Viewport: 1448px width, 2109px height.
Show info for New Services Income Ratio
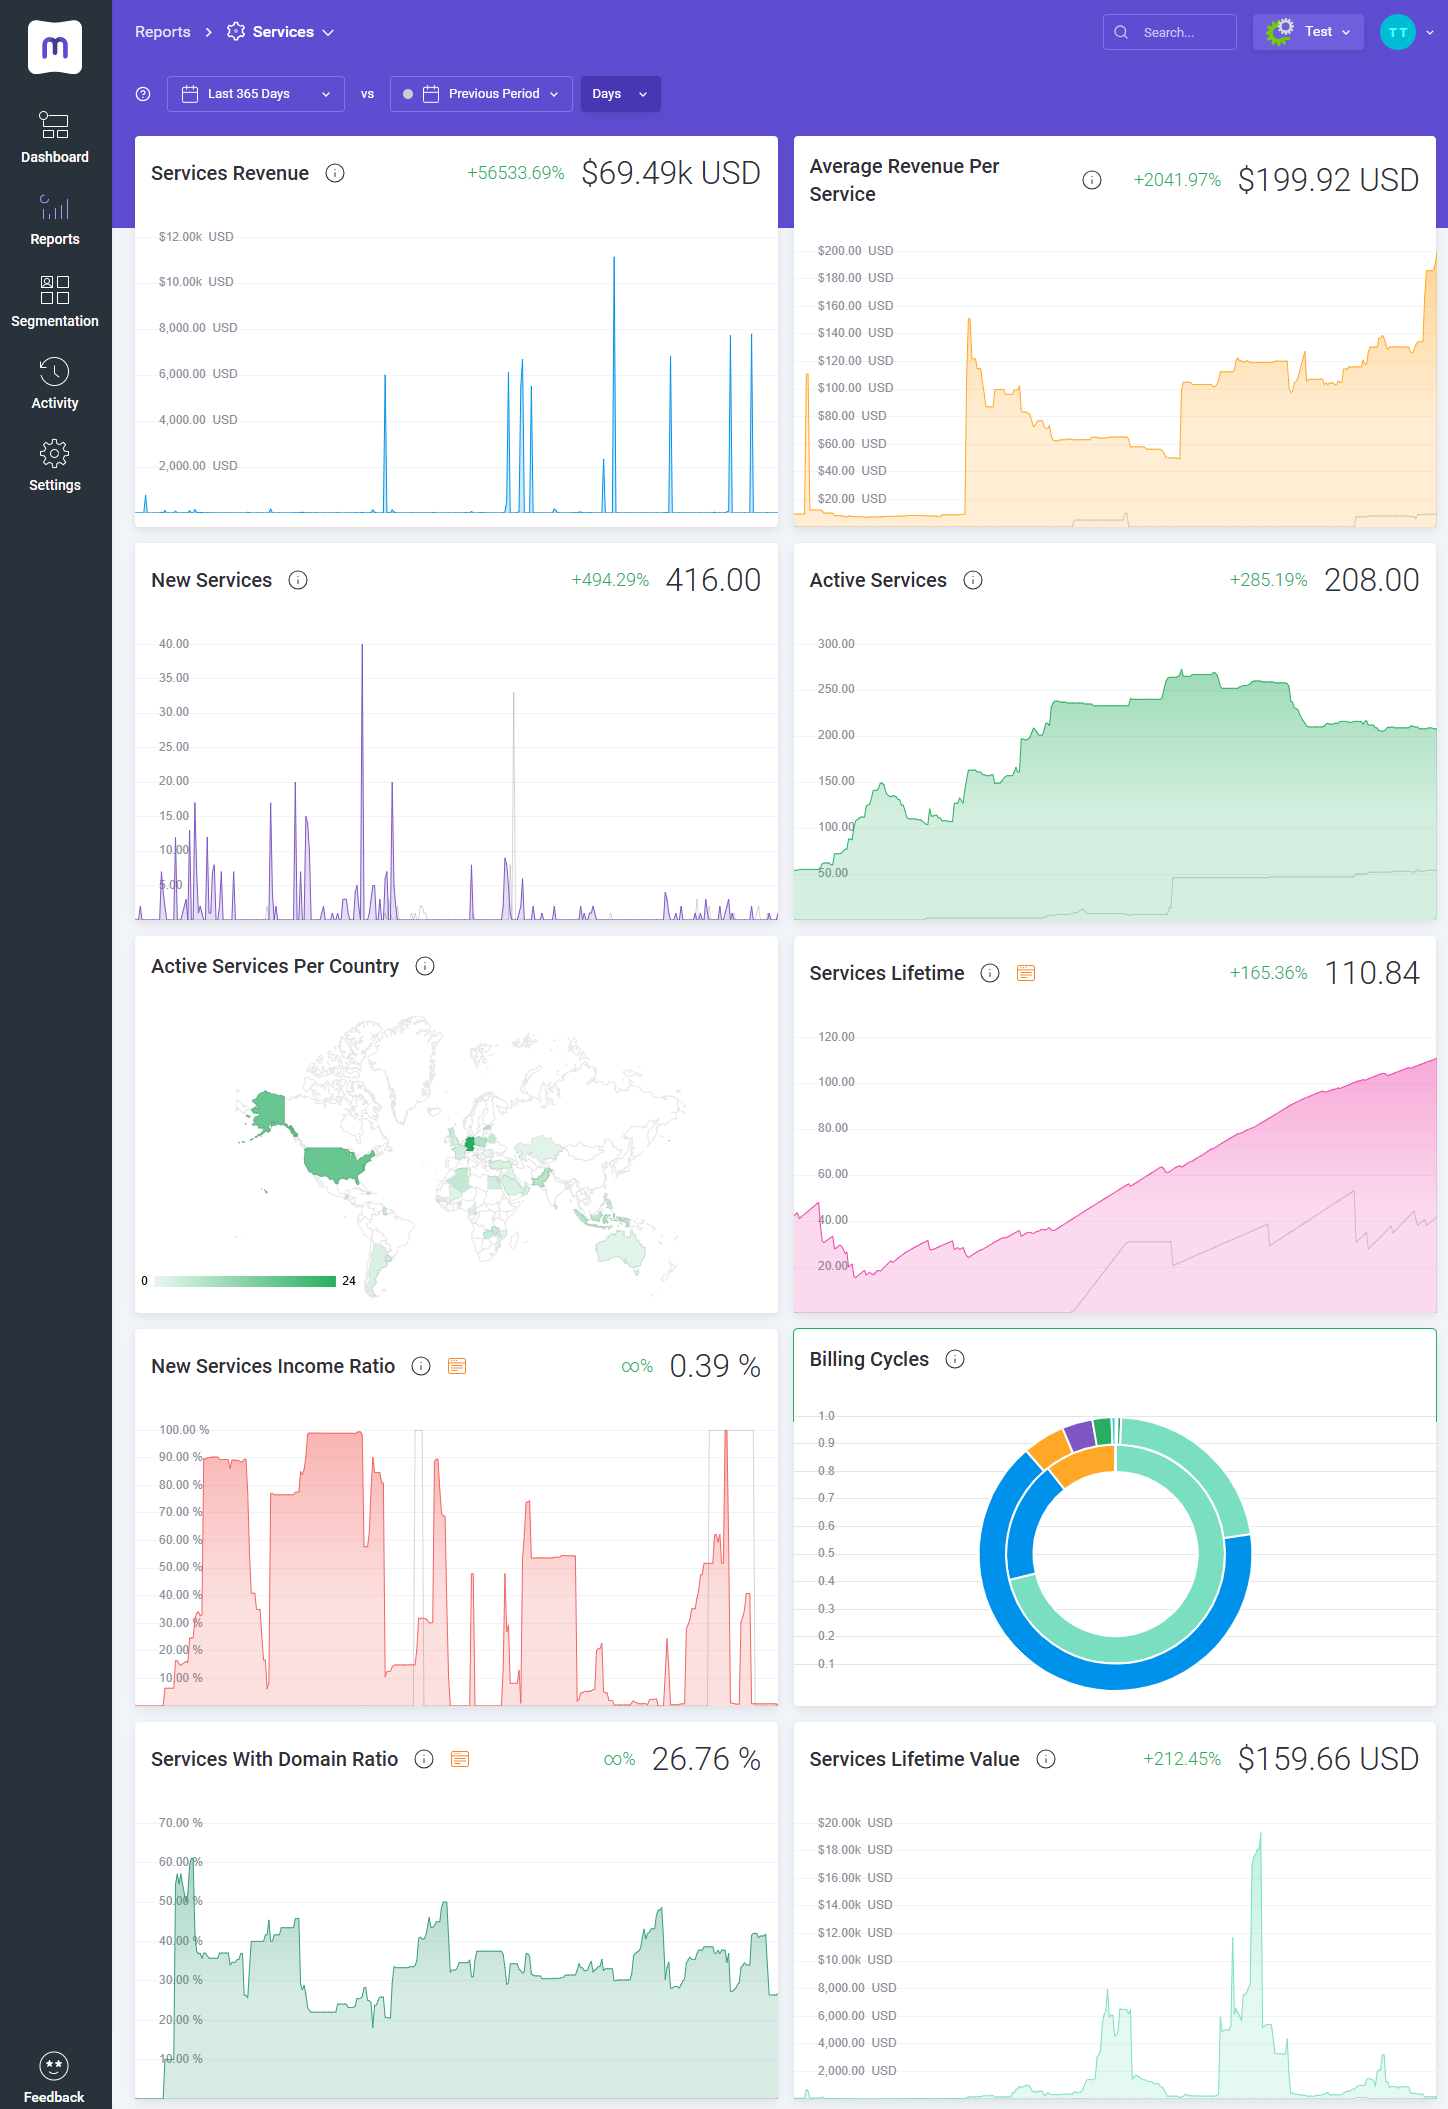(421, 1366)
